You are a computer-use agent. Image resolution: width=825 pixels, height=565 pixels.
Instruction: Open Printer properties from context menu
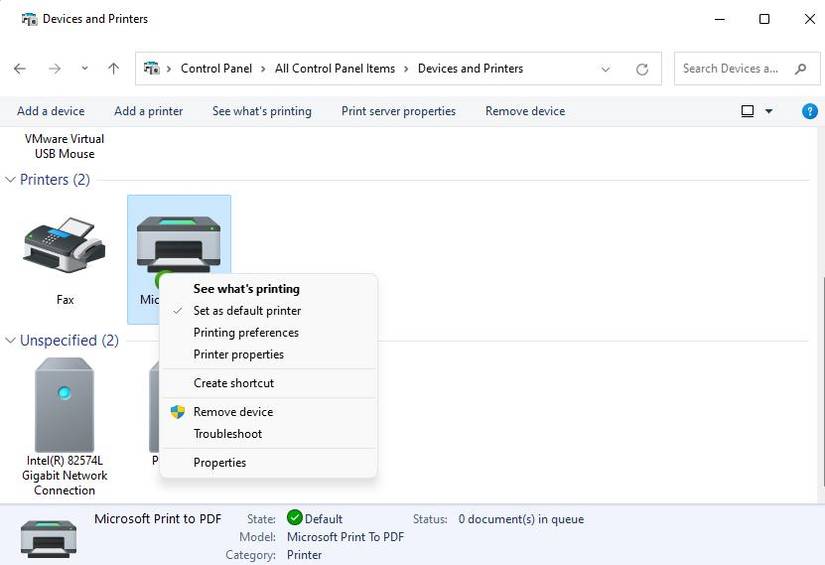pos(268,355)
